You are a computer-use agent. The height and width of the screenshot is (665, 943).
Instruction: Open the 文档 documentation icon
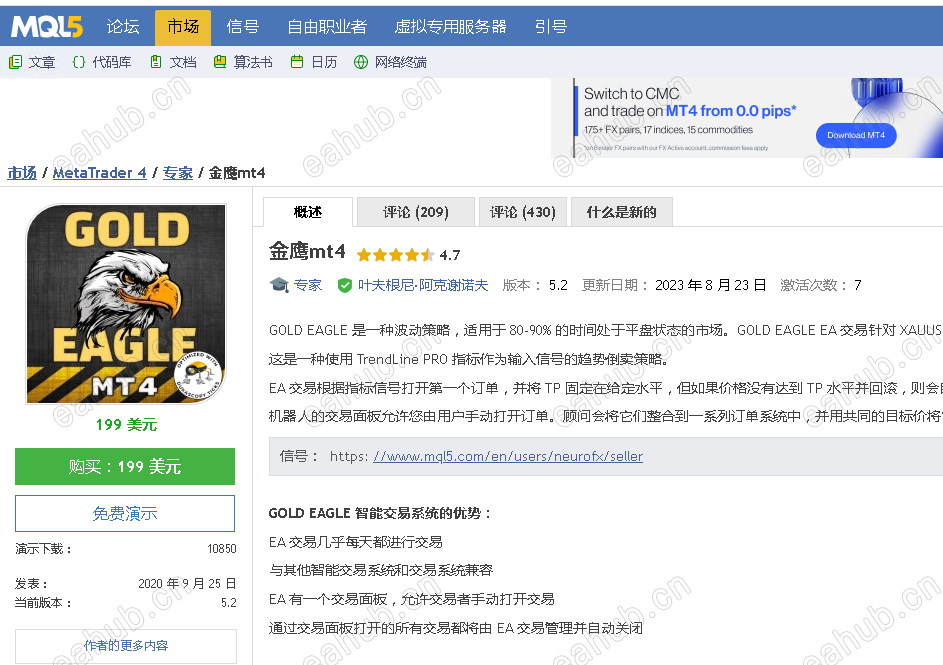[x=156, y=62]
